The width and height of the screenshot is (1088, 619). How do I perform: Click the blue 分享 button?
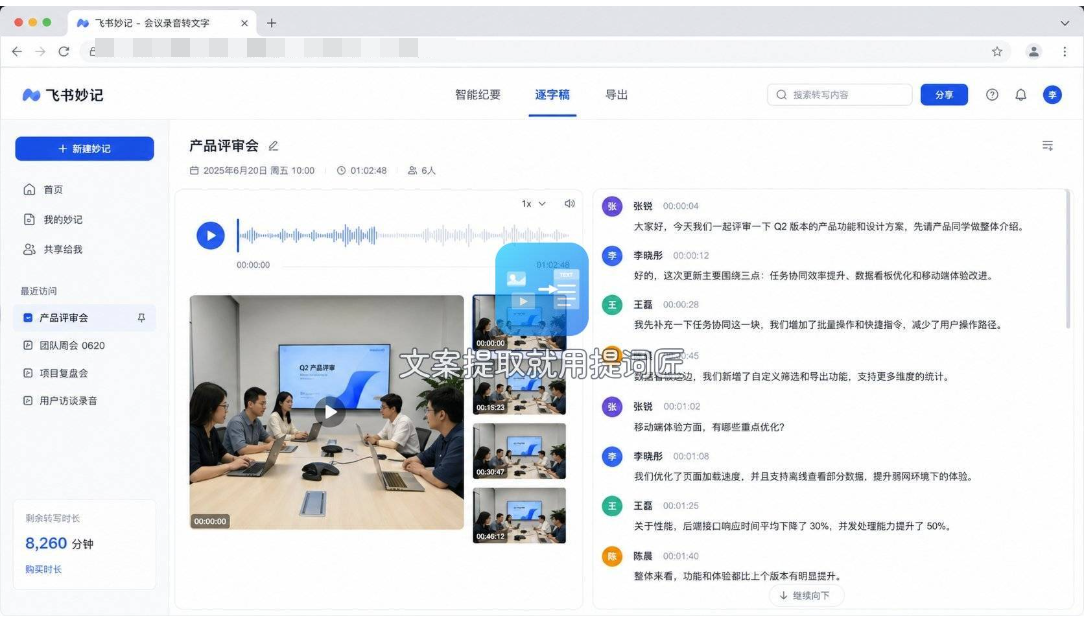pyautogui.click(x=944, y=95)
